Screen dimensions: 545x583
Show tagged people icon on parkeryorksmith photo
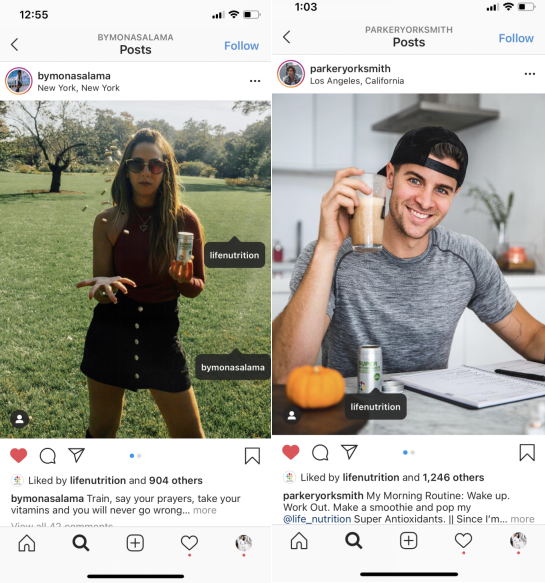(x=292, y=415)
